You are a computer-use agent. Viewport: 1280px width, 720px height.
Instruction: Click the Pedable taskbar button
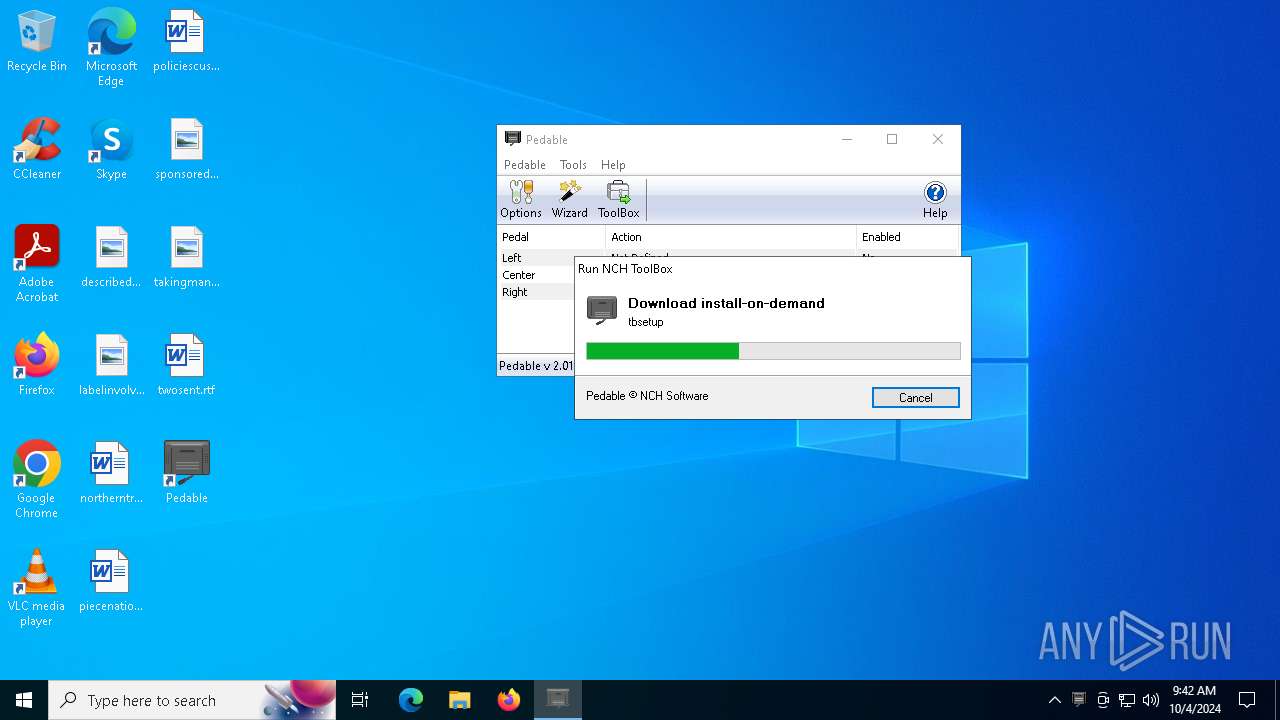click(x=558, y=700)
